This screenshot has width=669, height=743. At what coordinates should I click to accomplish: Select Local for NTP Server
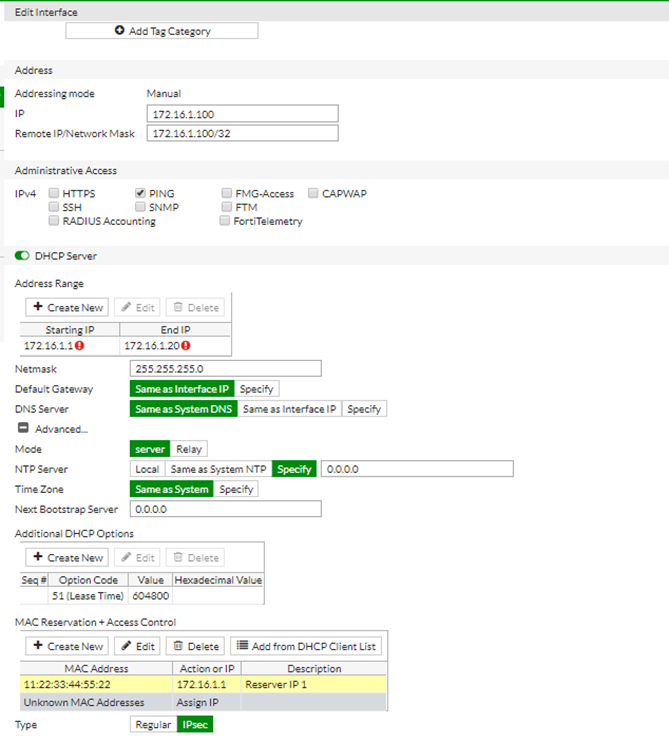[x=147, y=469]
